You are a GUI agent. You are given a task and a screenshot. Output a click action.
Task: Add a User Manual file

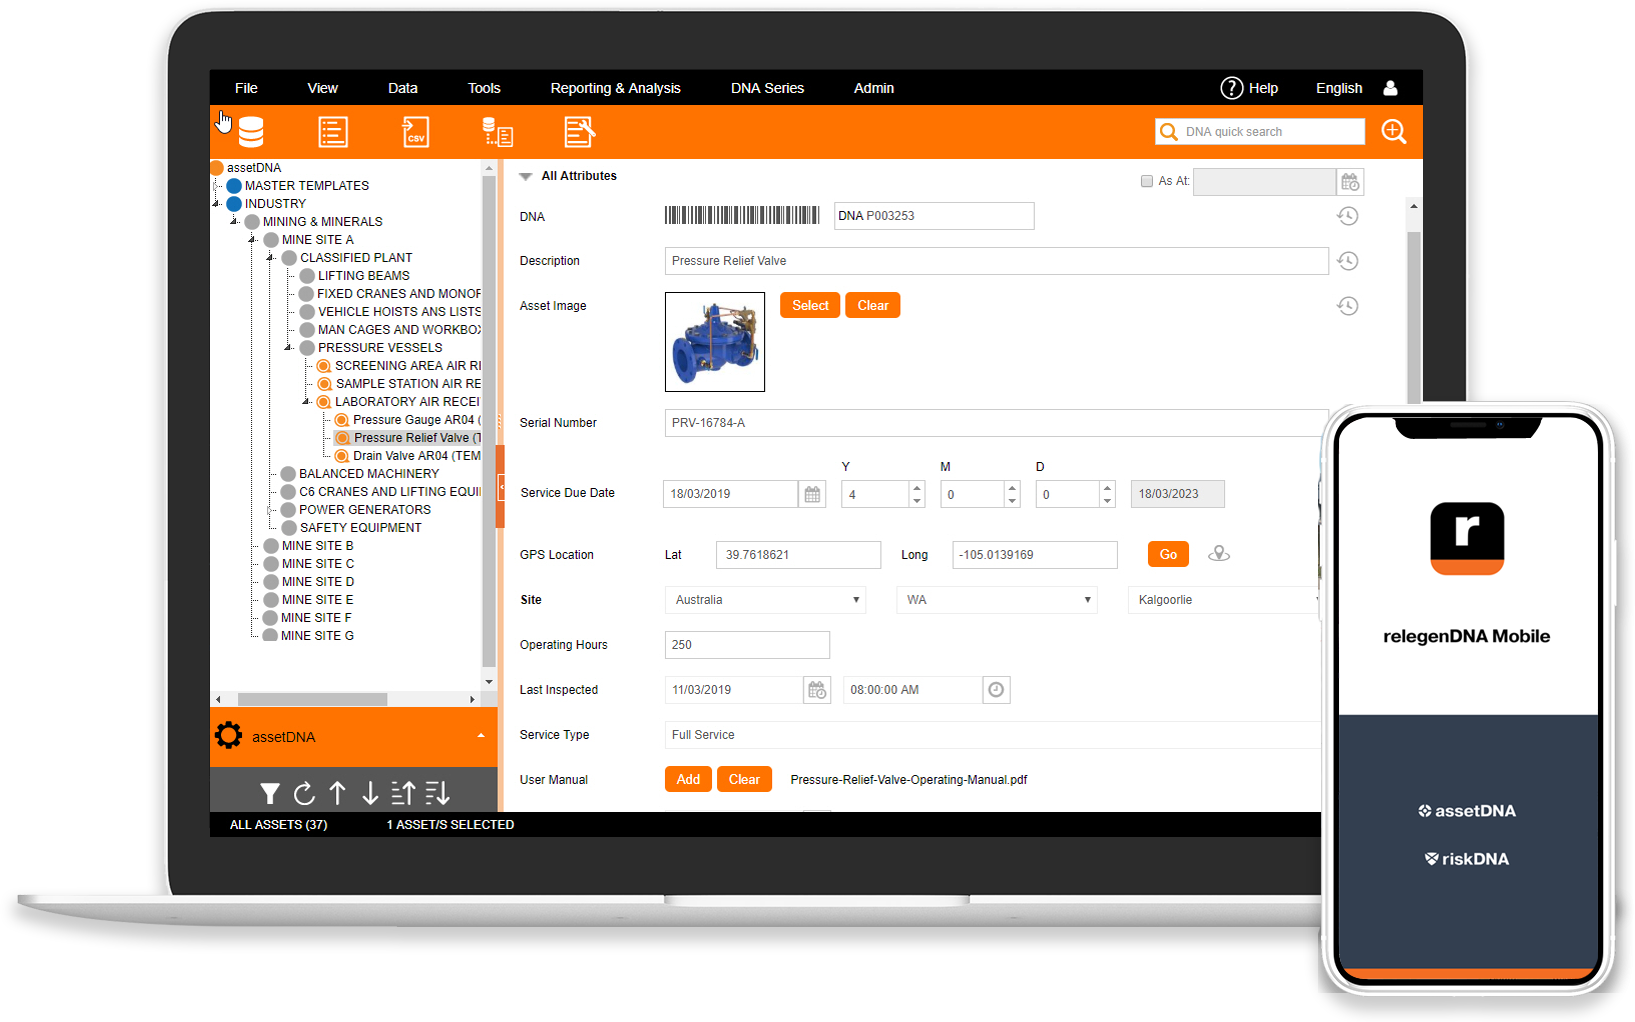click(x=688, y=779)
